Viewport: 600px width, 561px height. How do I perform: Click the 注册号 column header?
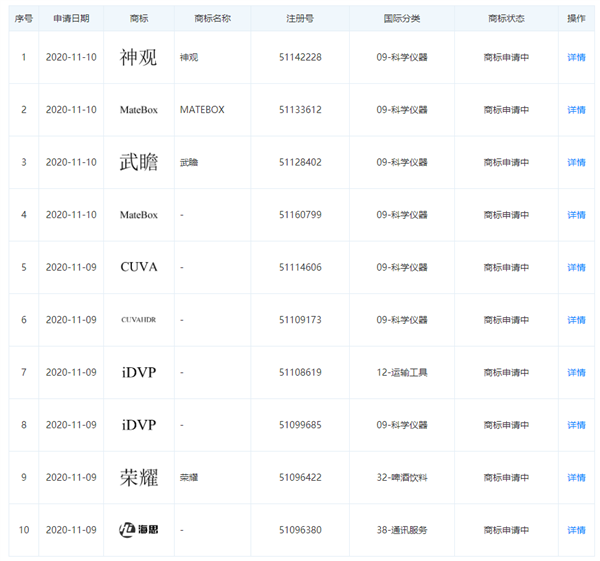(300, 19)
